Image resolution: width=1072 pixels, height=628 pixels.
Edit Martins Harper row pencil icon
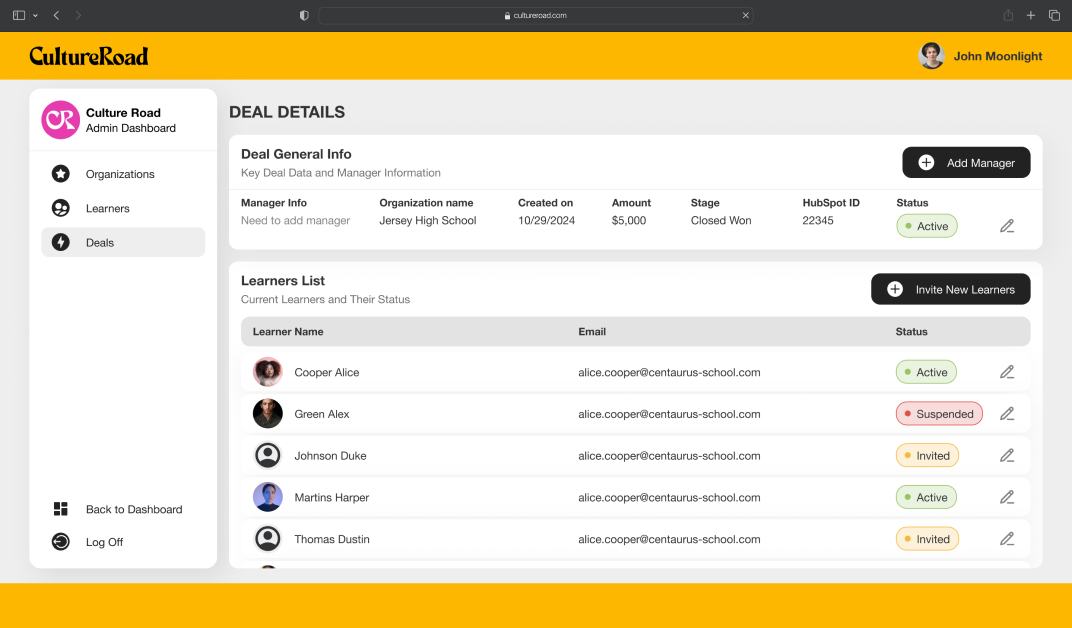tap(1007, 497)
